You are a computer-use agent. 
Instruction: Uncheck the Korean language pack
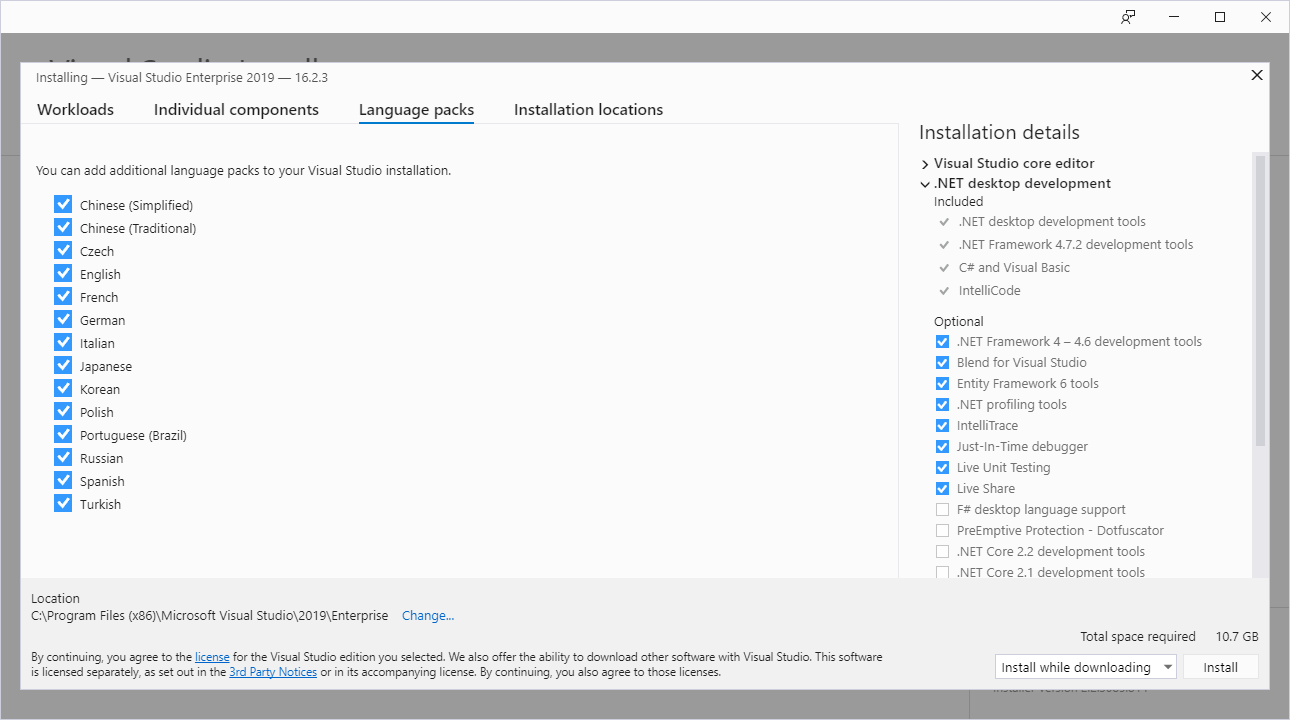(x=63, y=389)
